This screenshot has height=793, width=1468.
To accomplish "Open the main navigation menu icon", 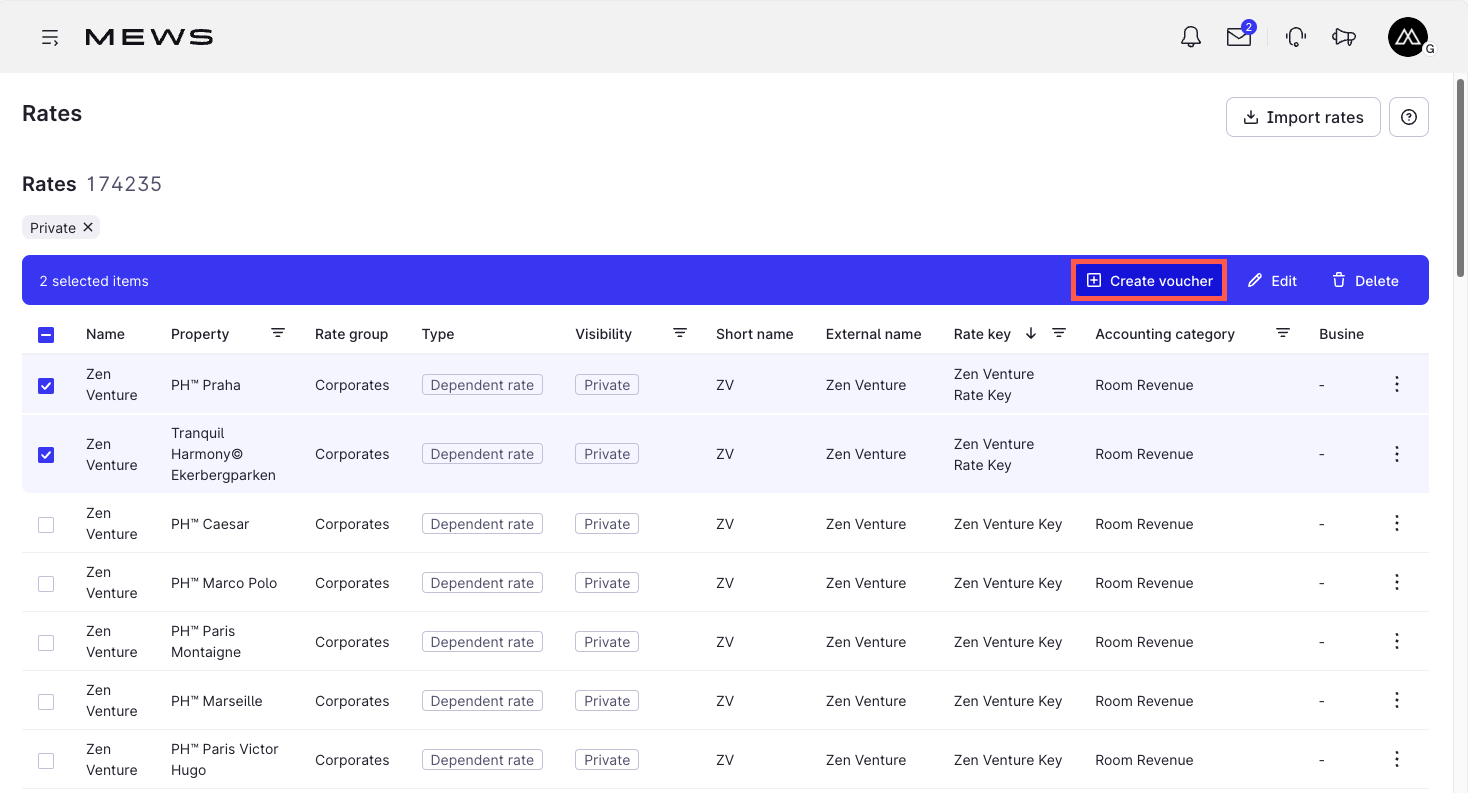I will click(x=49, y=38).
